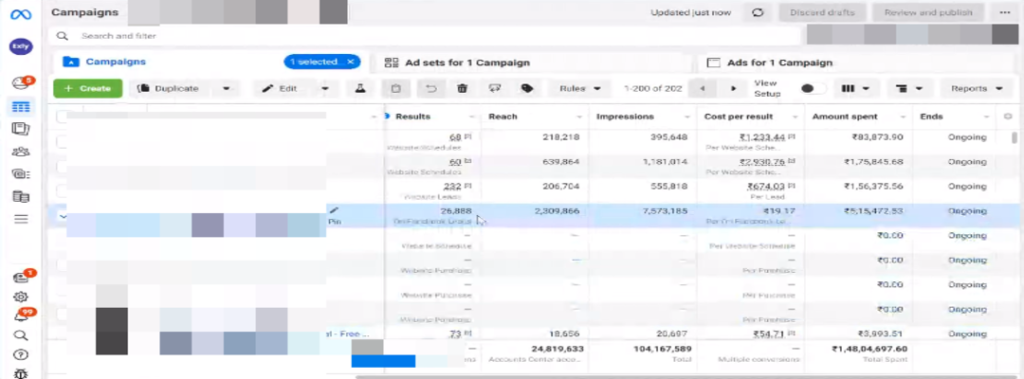Tick the checkbox of the ₹83,873.90 campaign row
1024x379 pixels.
[62, 141]
